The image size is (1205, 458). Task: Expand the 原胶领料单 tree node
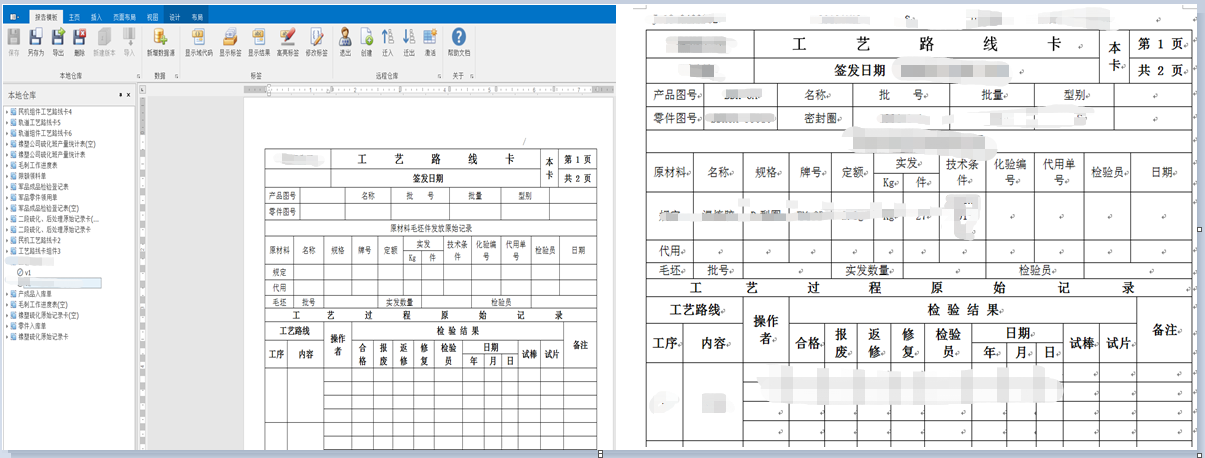point(7,175)
